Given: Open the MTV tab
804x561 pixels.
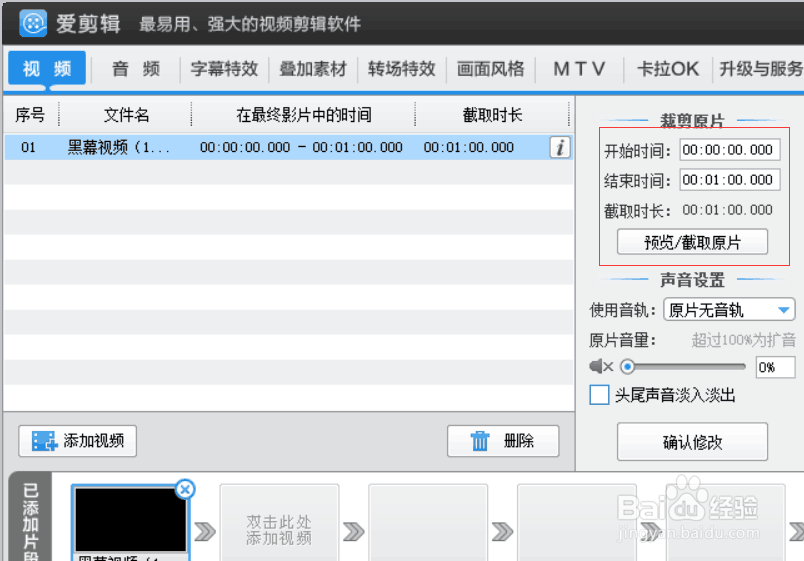Looking at the screenshot, I should coord(579,69).
